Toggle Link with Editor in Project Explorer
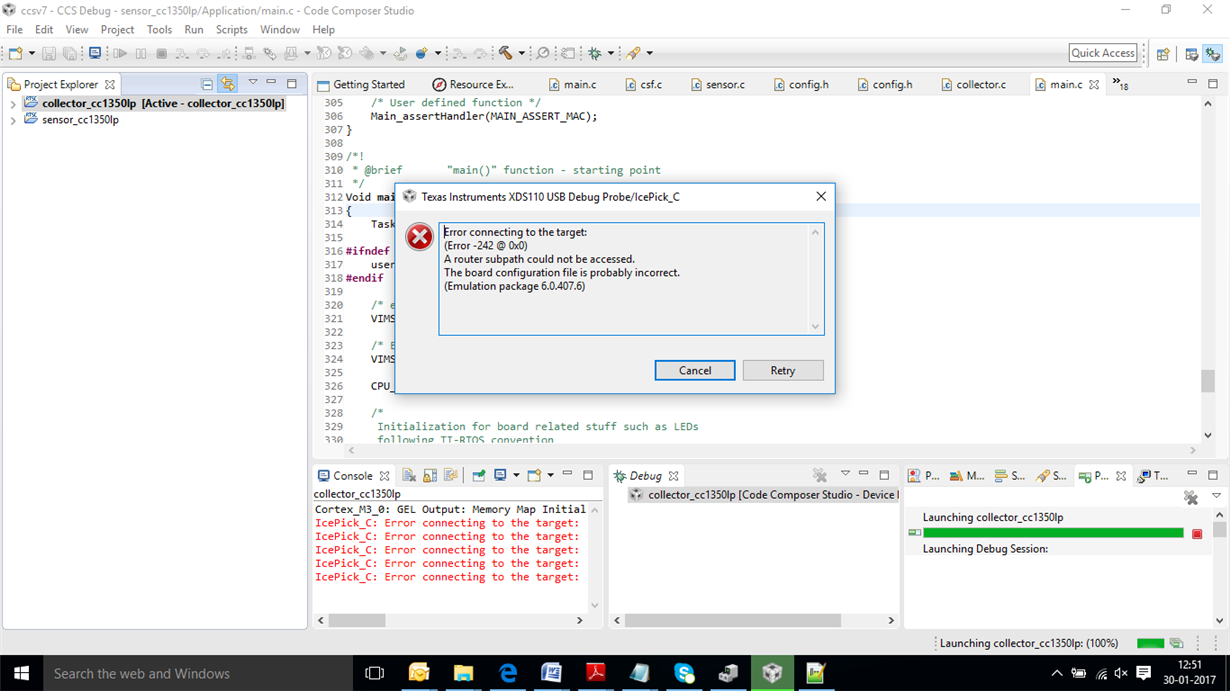The height and width of the screenshot is (691, 1230). point(227,83)
